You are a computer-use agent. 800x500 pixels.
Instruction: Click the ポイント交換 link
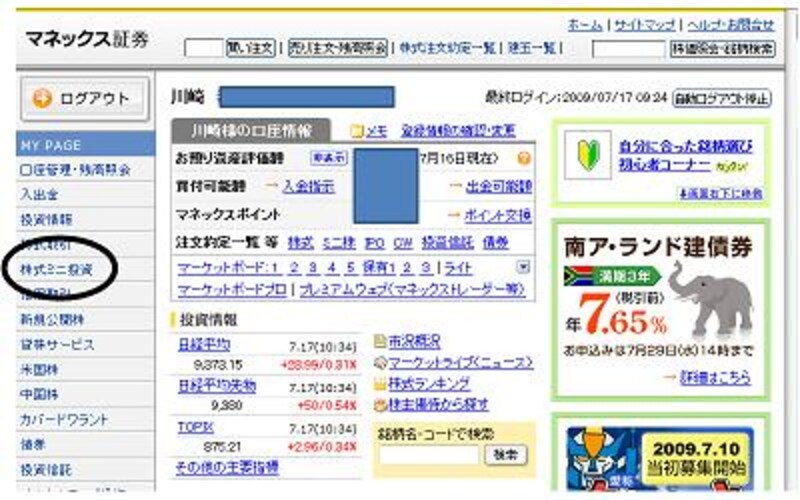(497, 216)
